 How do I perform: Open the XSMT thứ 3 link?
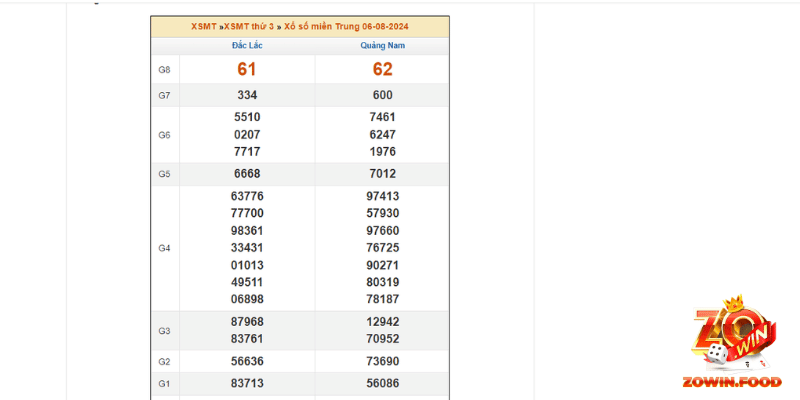[247, 26]
